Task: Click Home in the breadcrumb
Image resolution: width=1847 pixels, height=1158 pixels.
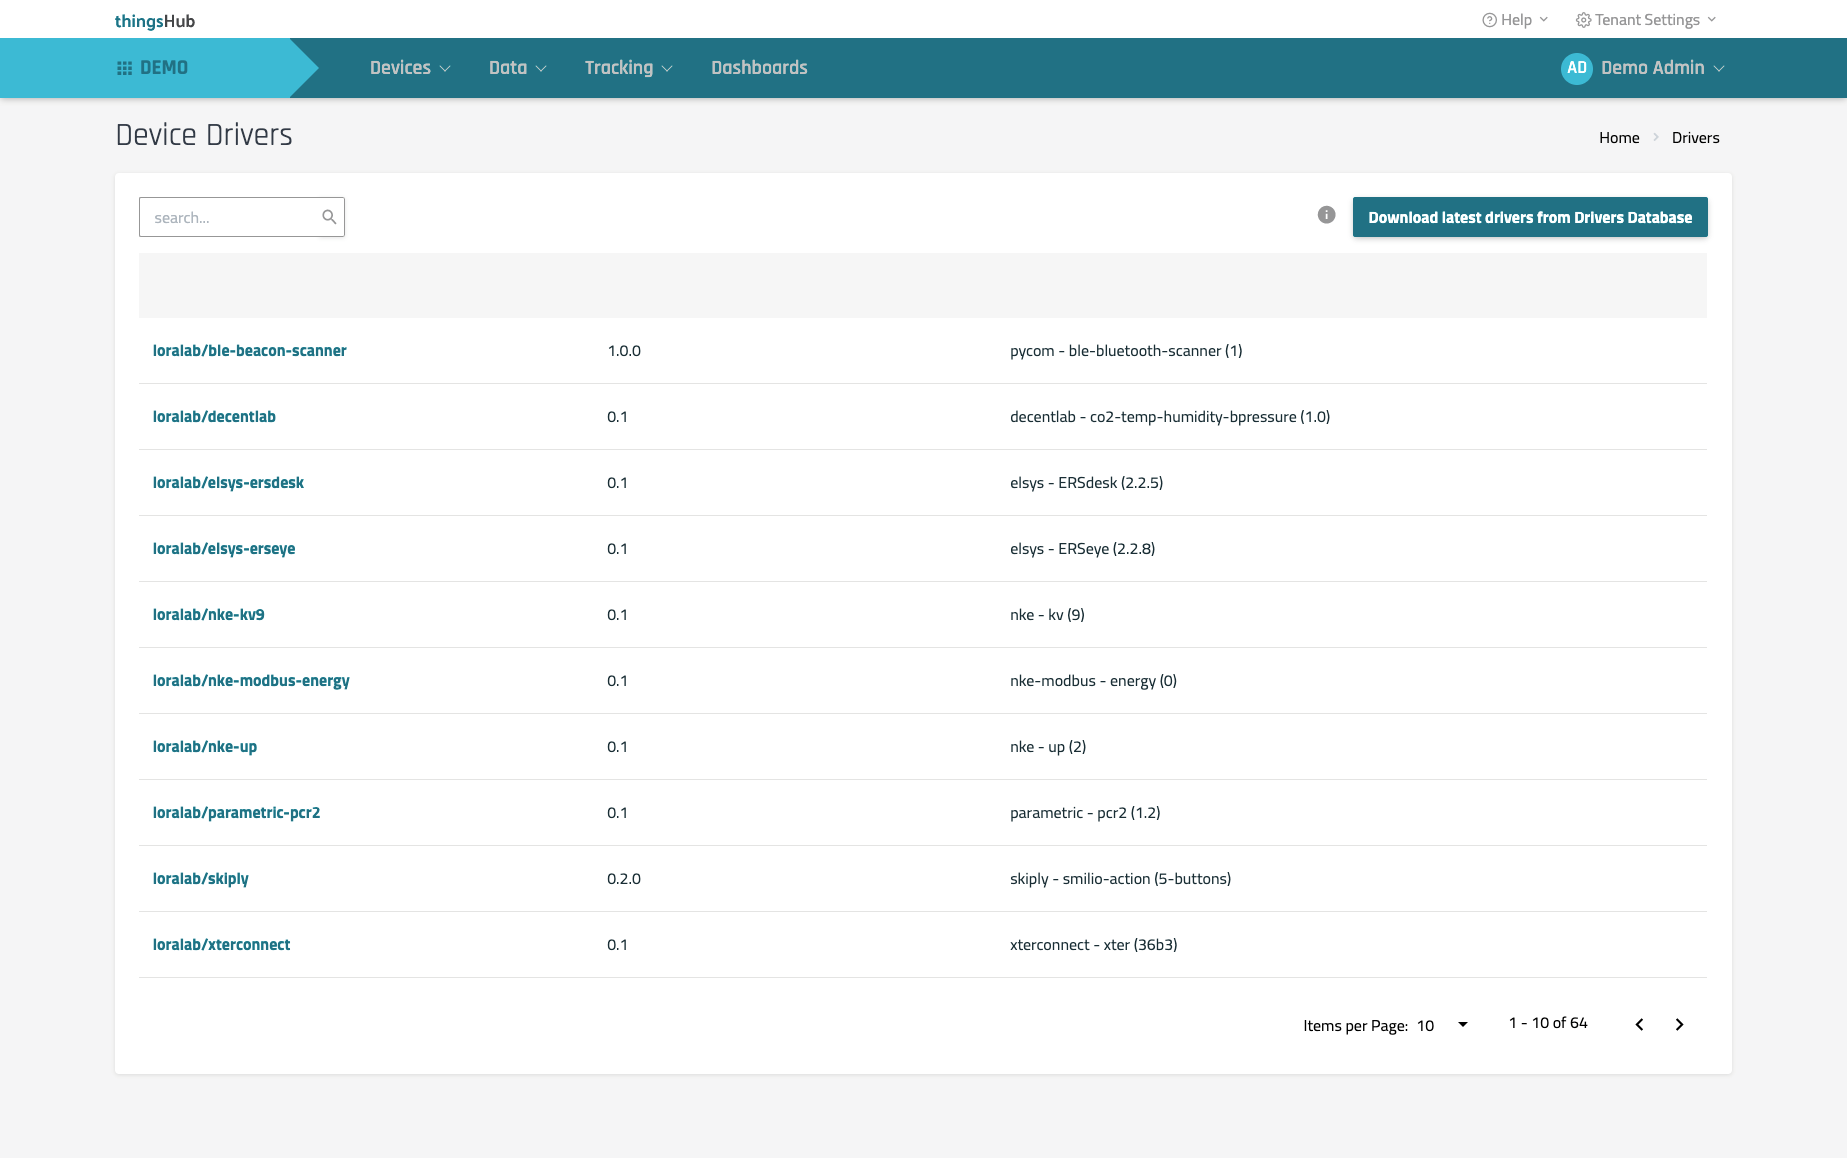Action: click(1618, 138)
